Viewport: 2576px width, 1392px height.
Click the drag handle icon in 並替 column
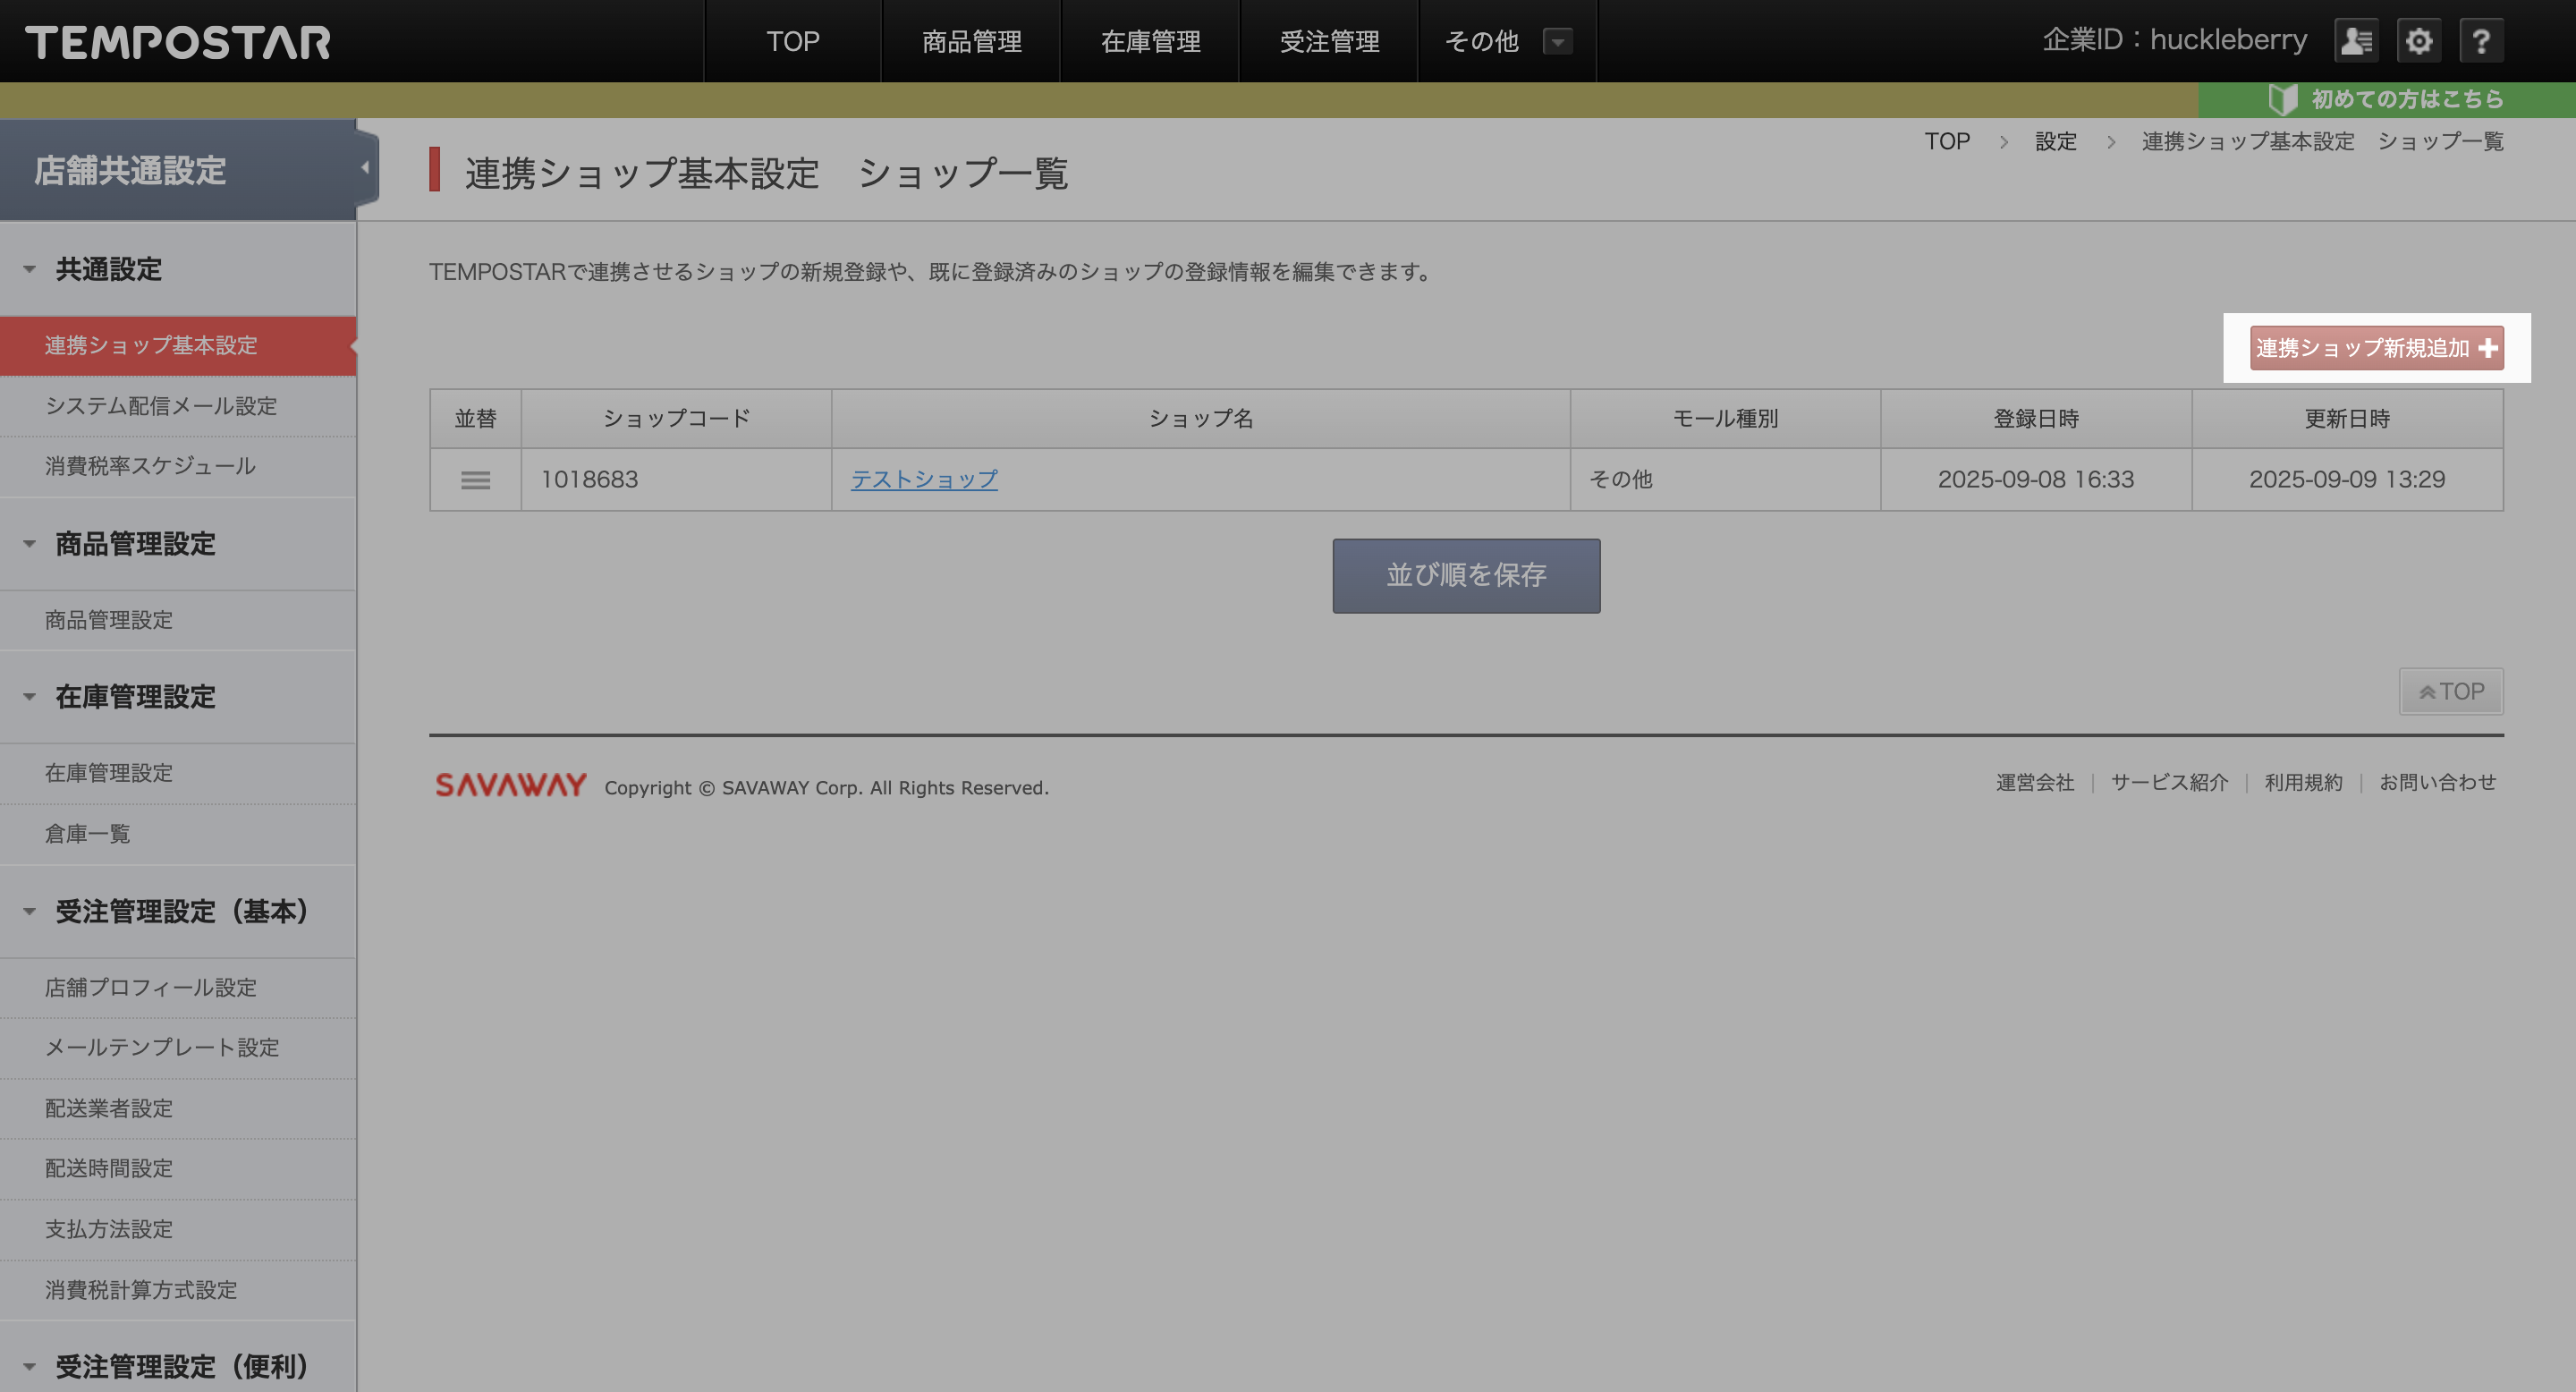475,480
